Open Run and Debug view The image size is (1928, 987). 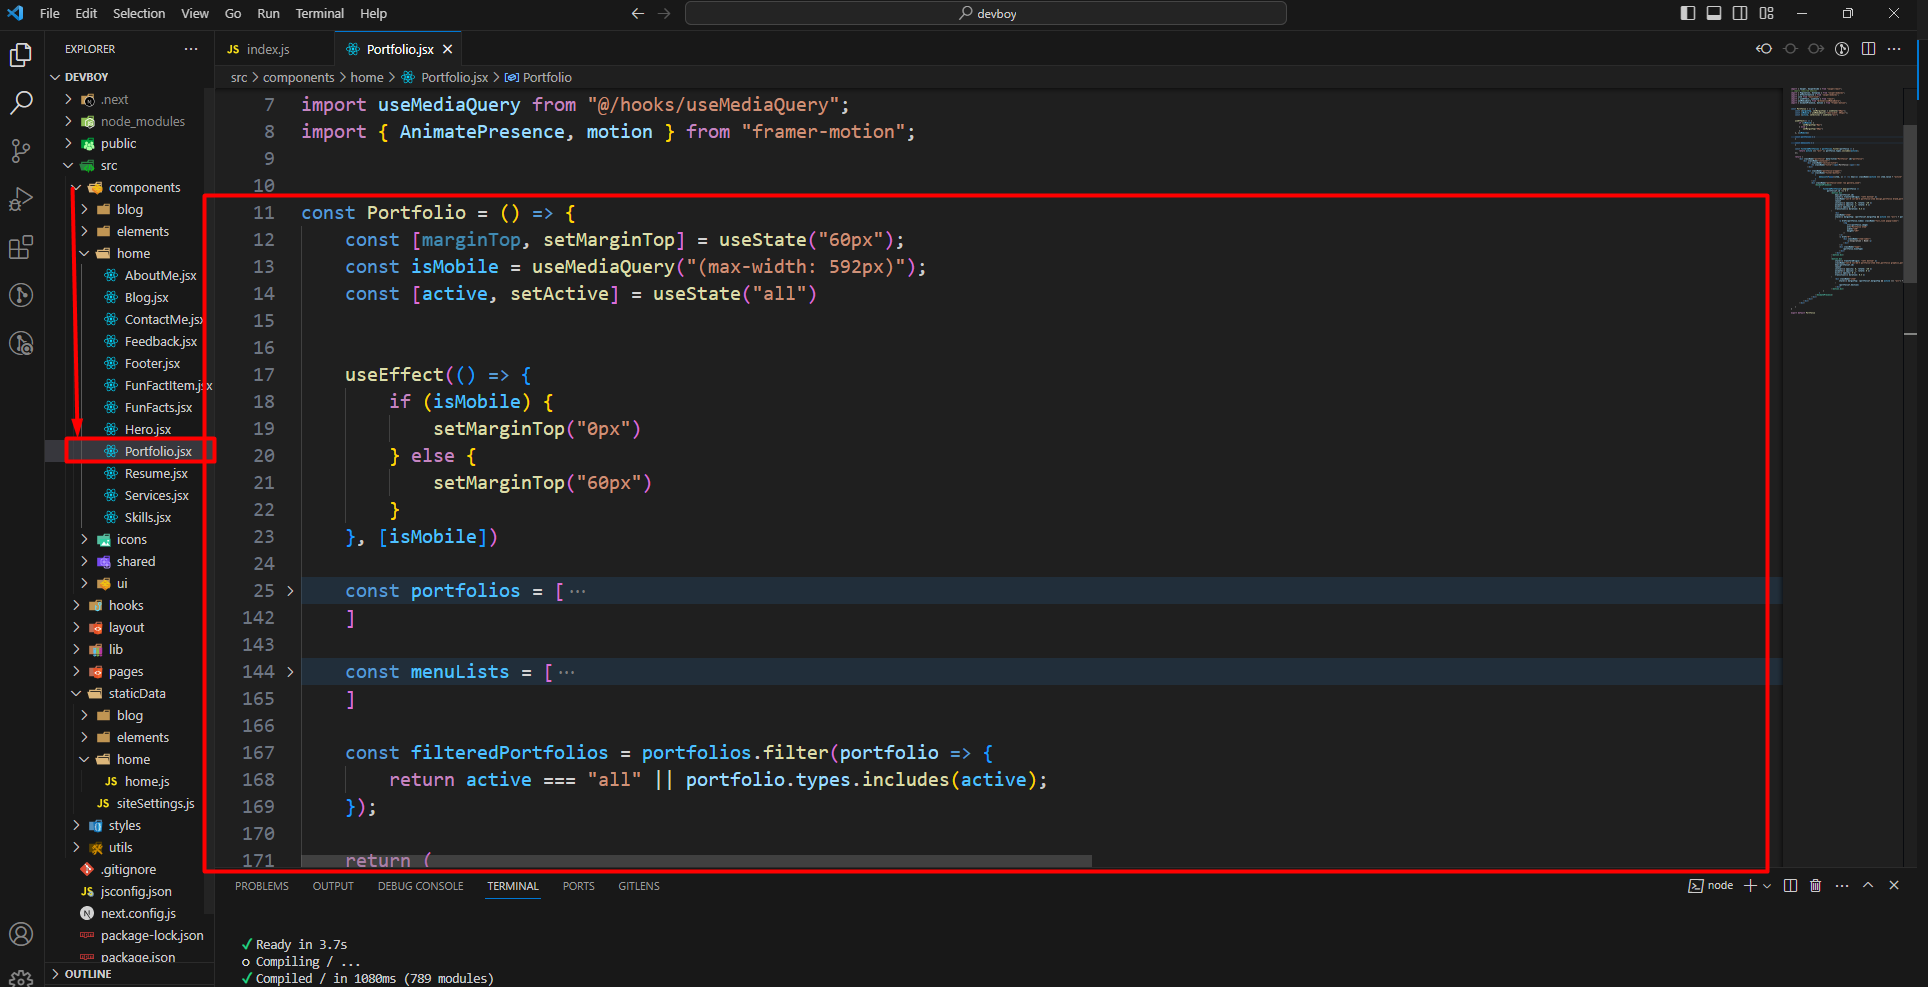(x=21, y=199)
